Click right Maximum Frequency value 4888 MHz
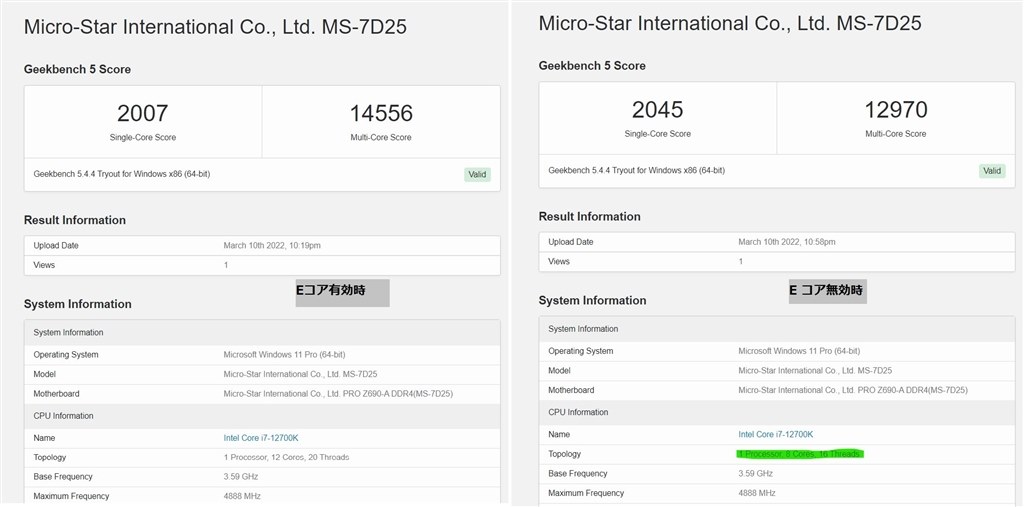1024x507 pixels. 757,493
